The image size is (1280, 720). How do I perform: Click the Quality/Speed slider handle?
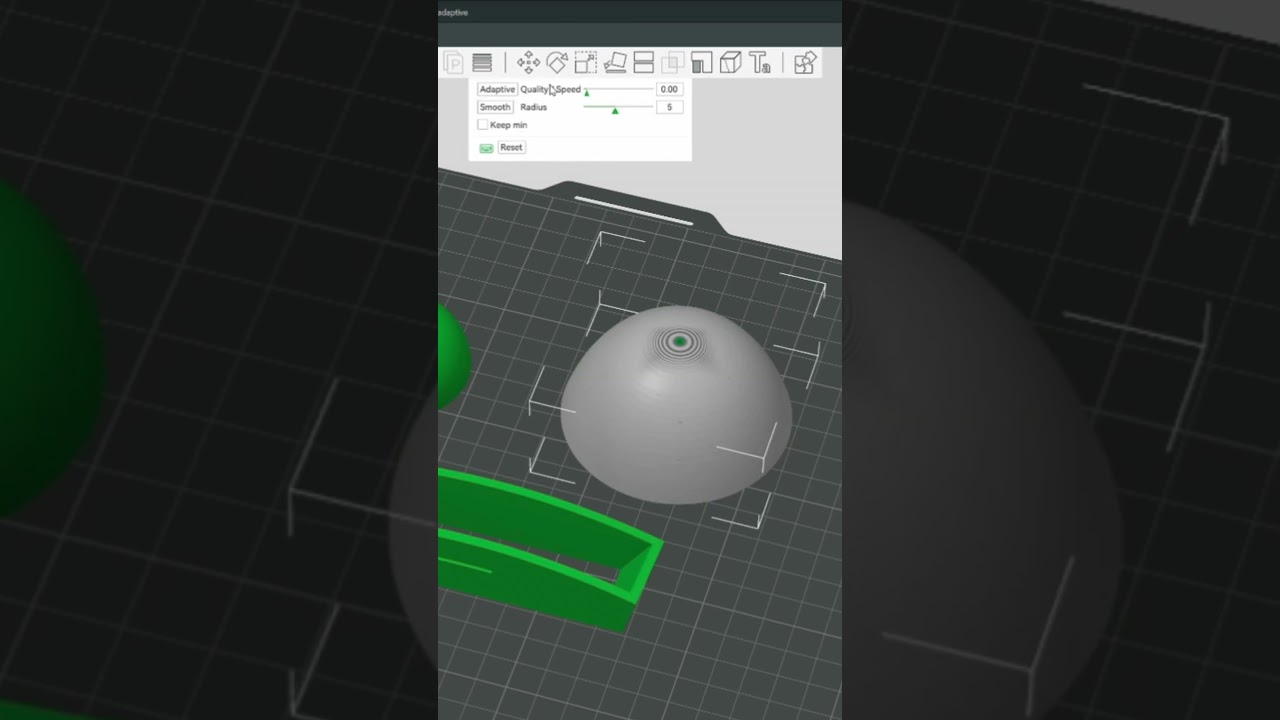click(x=587, y=92)
